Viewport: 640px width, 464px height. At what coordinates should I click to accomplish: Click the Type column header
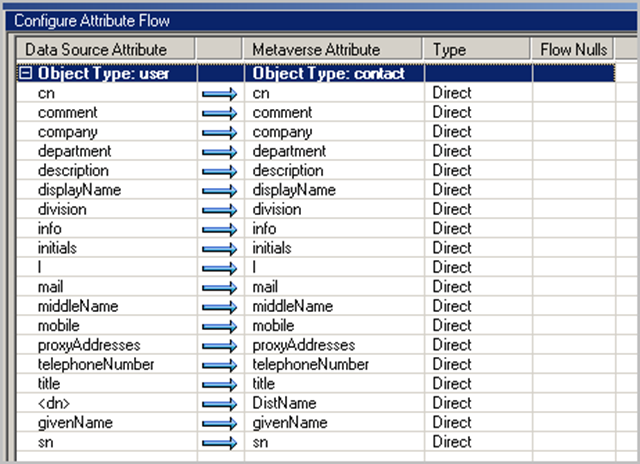coord(449,49)
